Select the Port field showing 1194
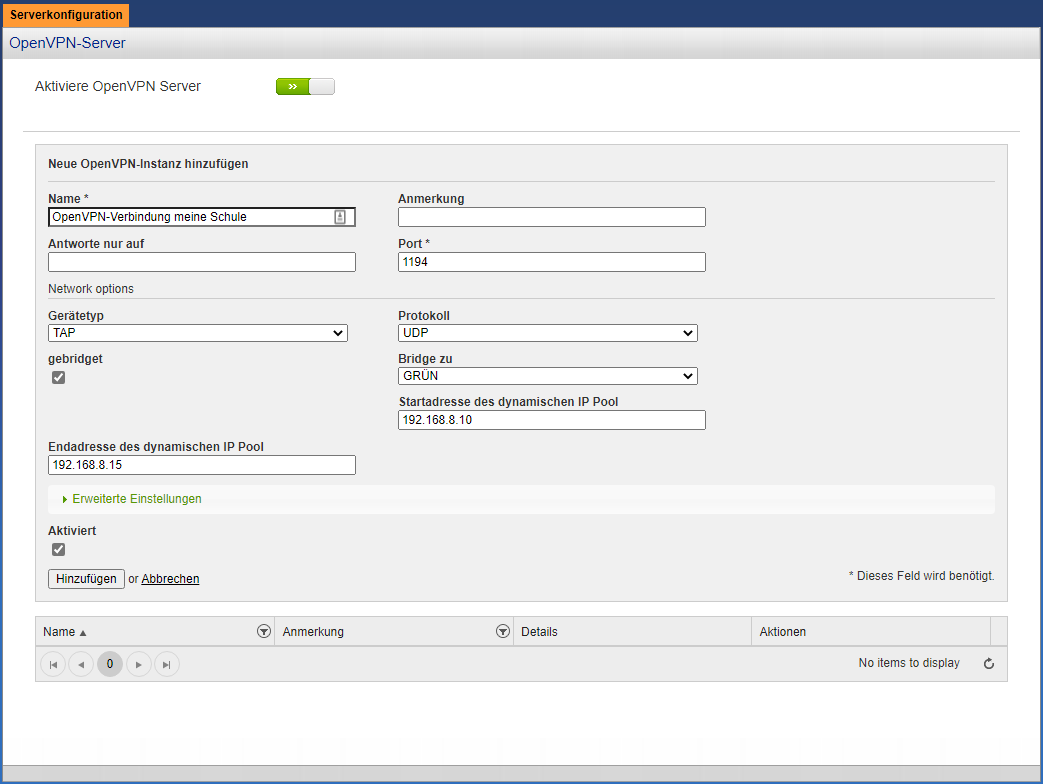 tap(551, 262)
